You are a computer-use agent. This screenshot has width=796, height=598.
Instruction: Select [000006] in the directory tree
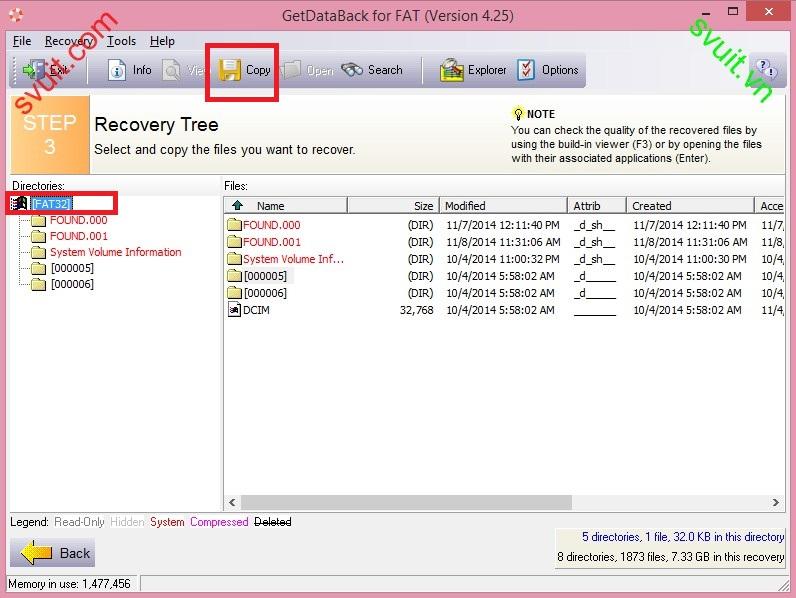click(x=72, y=284)
